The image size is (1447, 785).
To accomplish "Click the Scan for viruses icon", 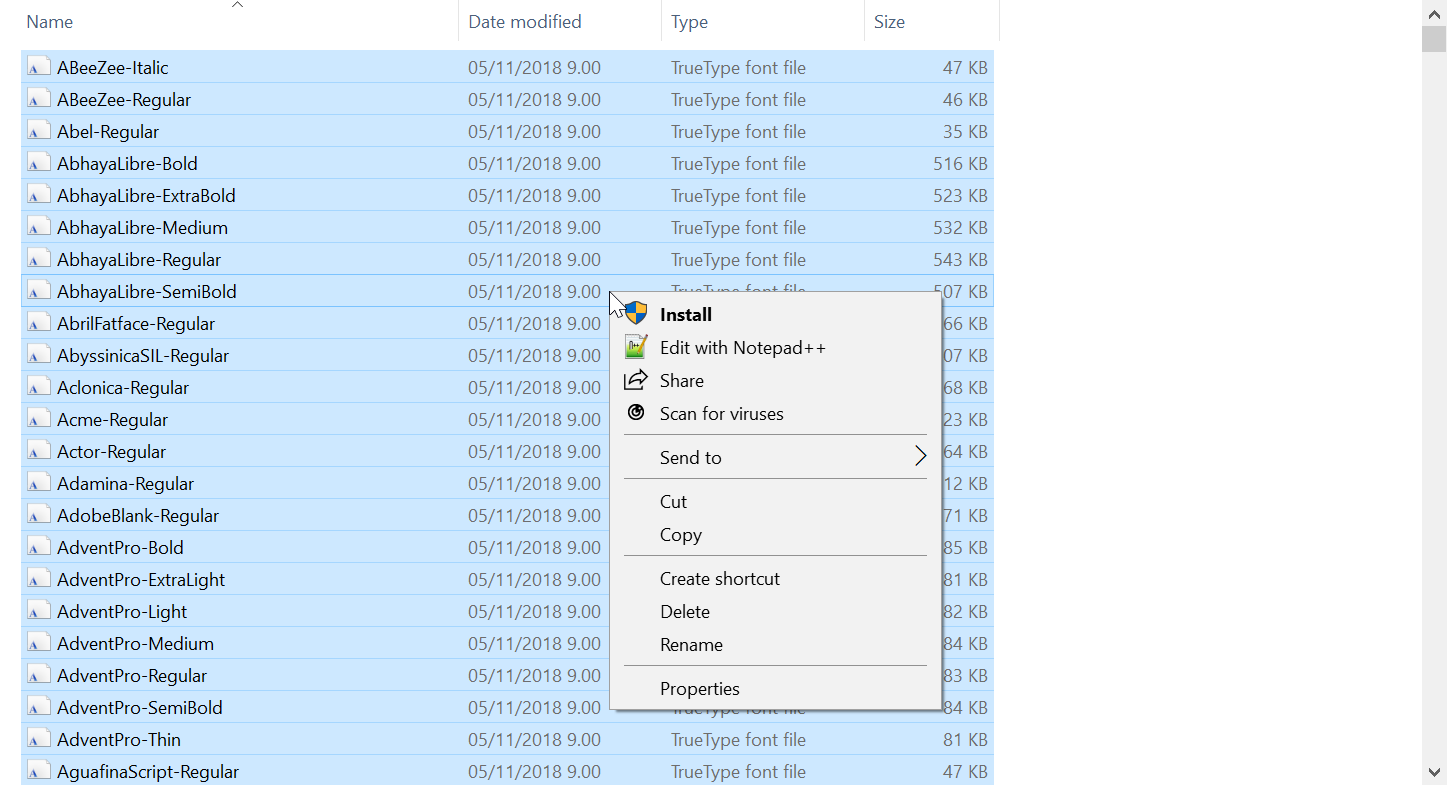I will (636, 413).
